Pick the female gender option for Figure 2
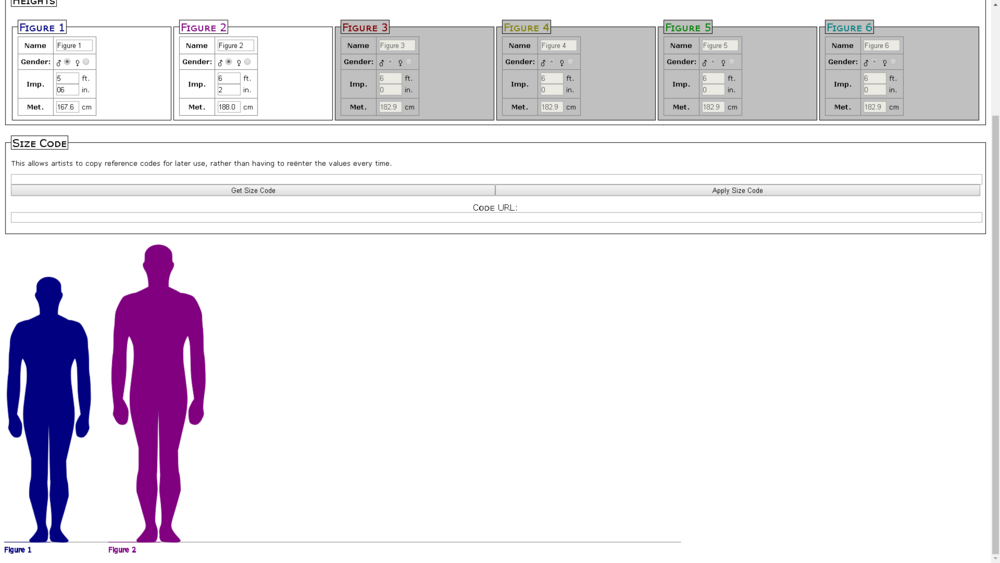Viewport: 1000px width, 563px height. click(x=248, y=62)
